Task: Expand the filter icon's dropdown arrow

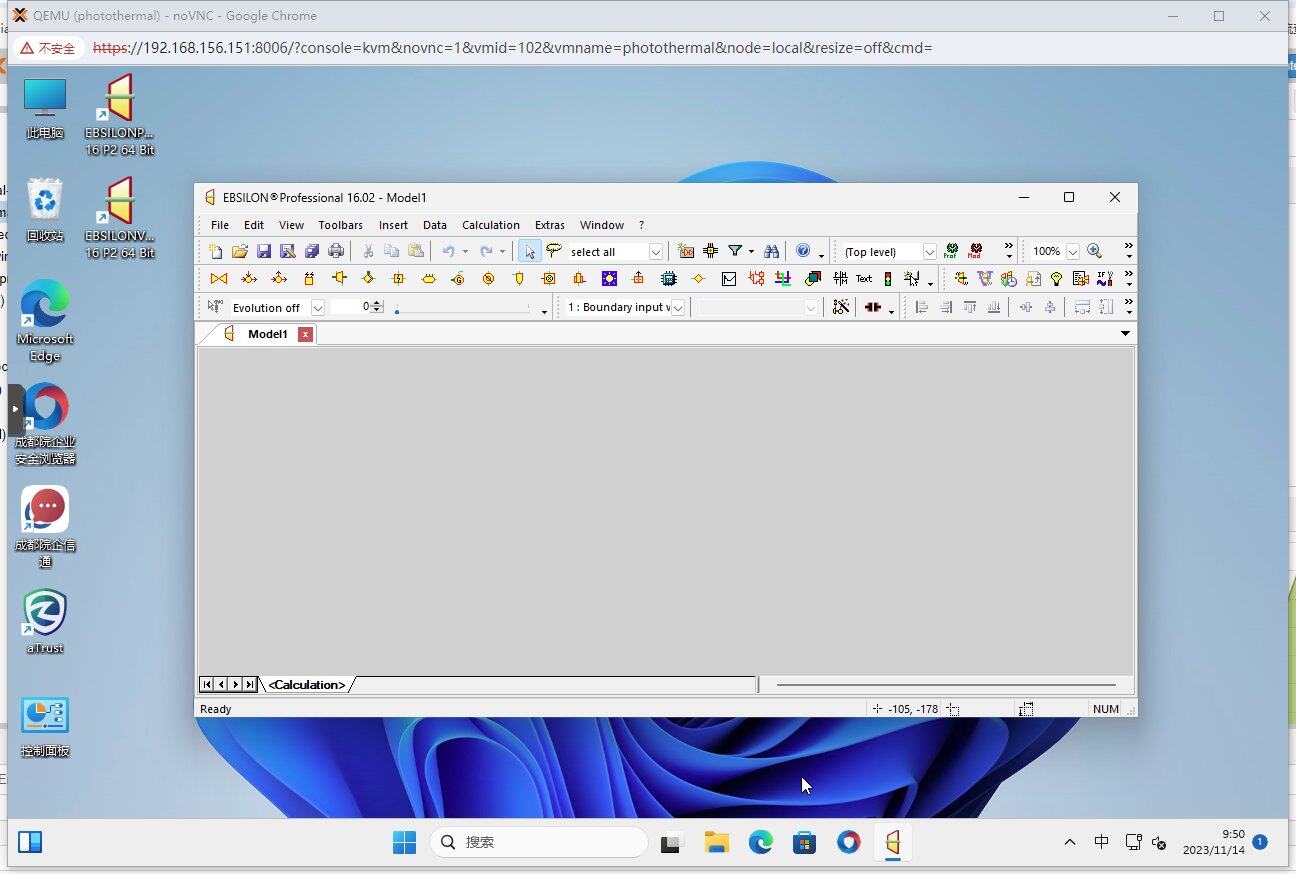Action: (751, 252)
